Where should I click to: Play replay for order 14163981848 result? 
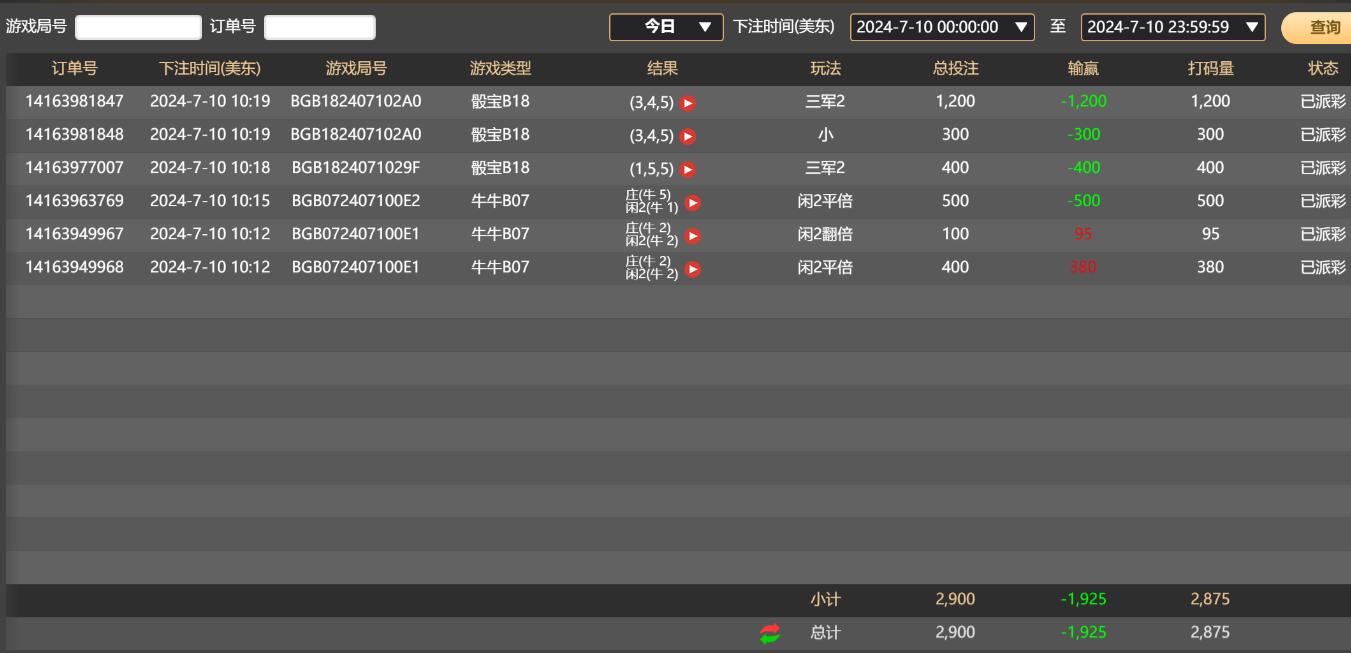tap(688, 136)
